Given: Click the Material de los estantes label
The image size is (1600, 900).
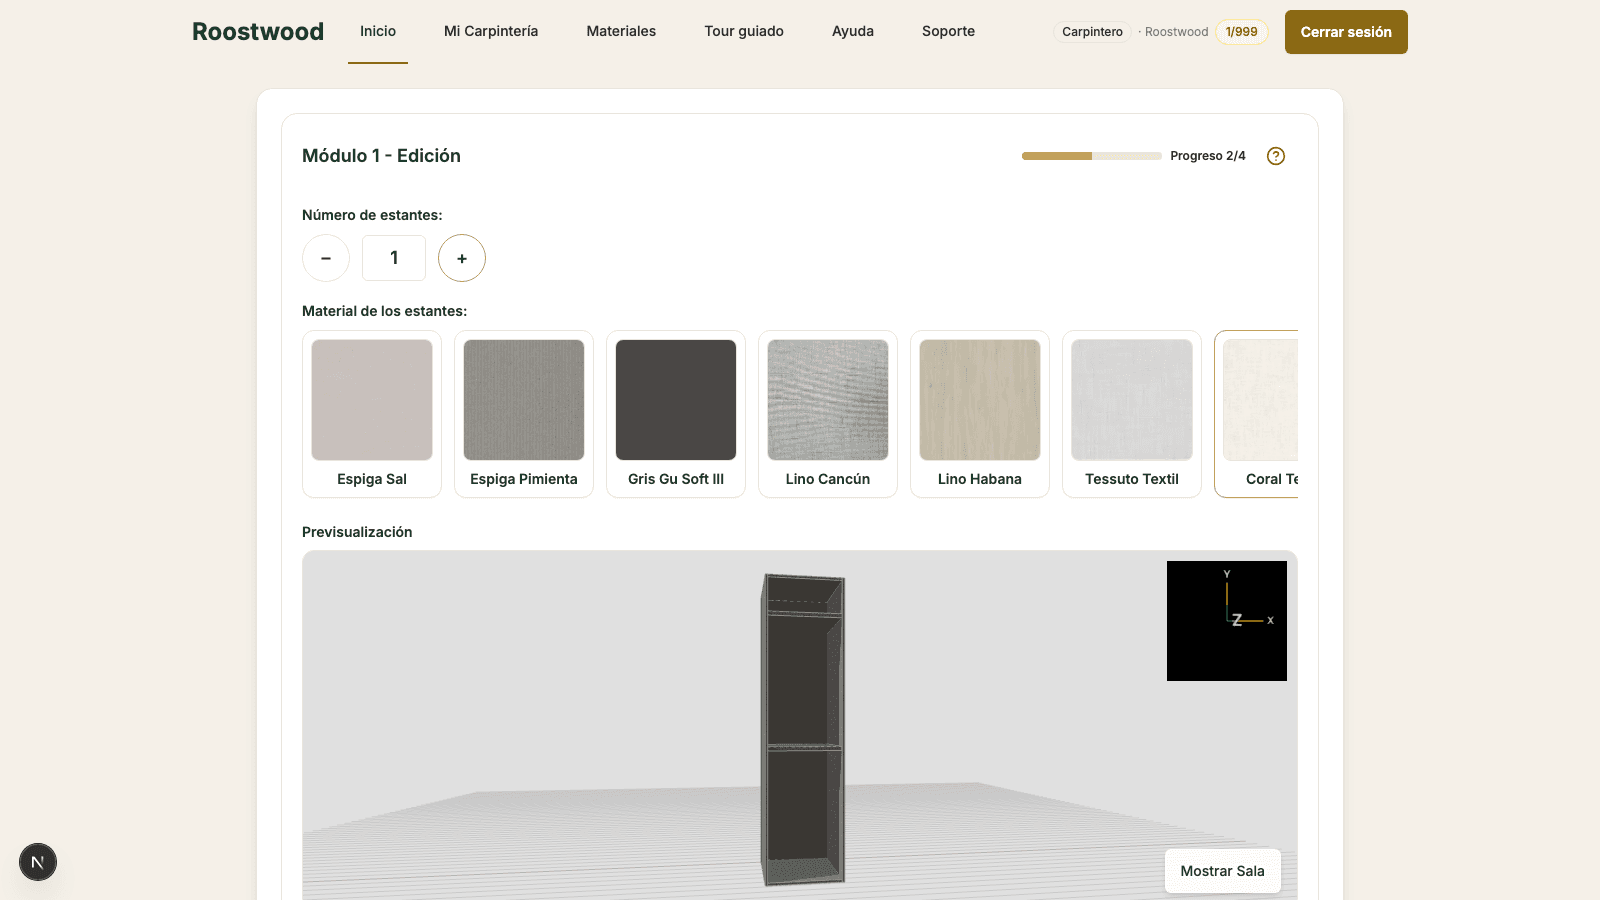Looking at the screenshot, I should [x=384, y=311].
